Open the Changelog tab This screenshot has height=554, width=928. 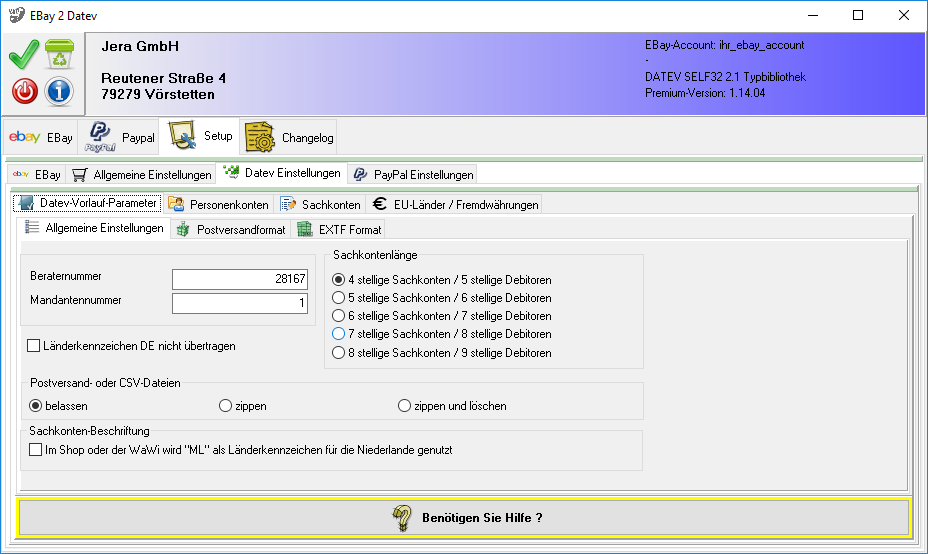[x=290, y=137]
